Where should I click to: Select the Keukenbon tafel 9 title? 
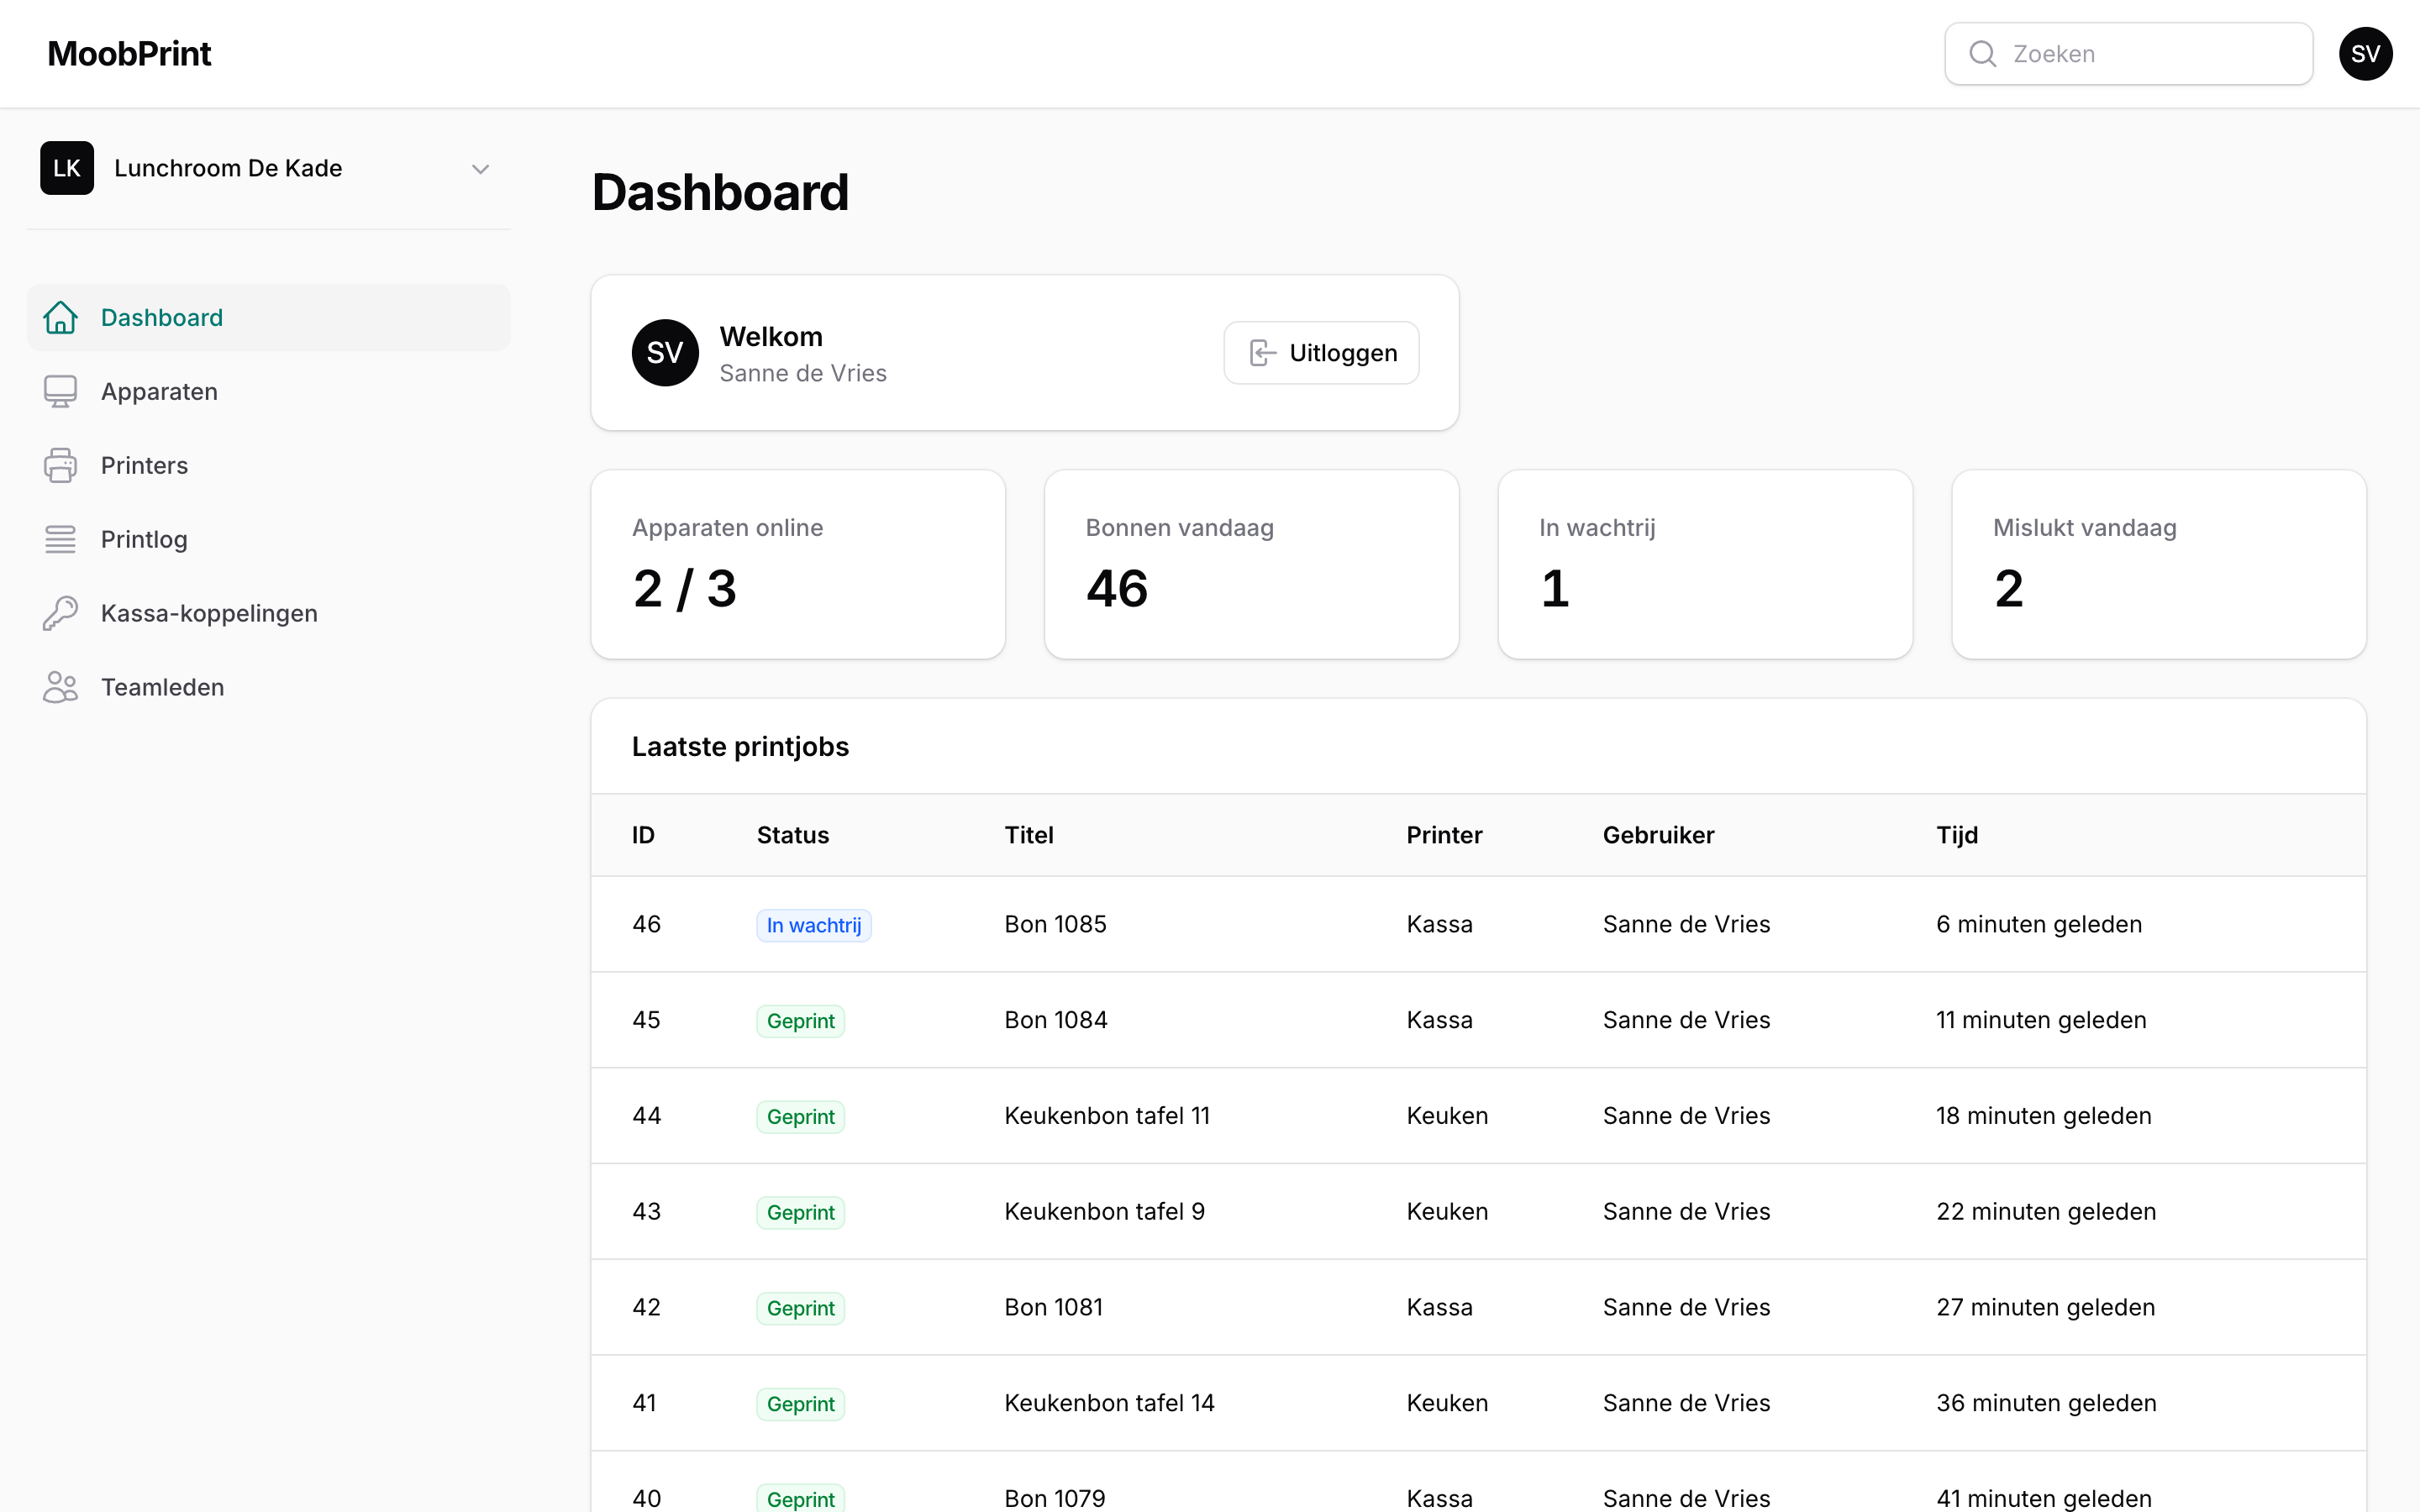pos(1104,1212)
